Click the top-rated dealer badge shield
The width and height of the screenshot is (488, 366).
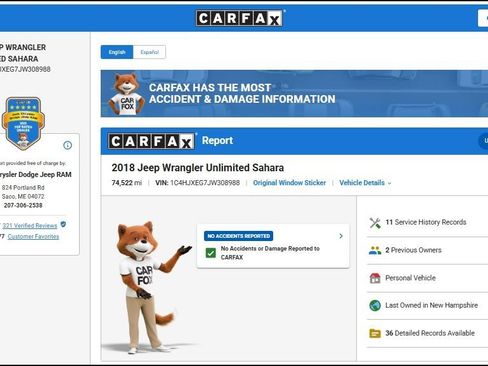[23, 123]
